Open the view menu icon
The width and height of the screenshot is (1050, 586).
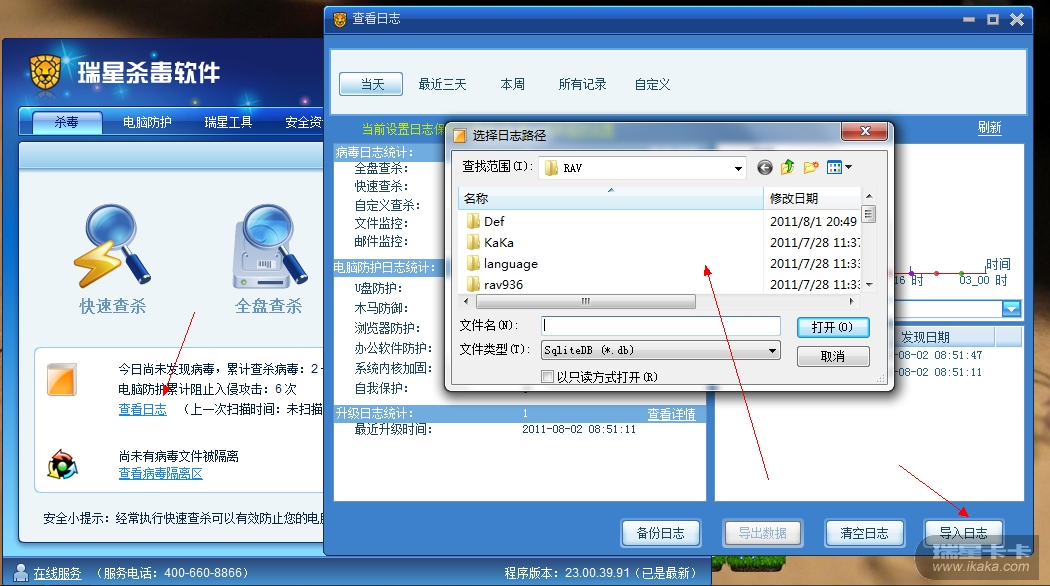(839, 167)
